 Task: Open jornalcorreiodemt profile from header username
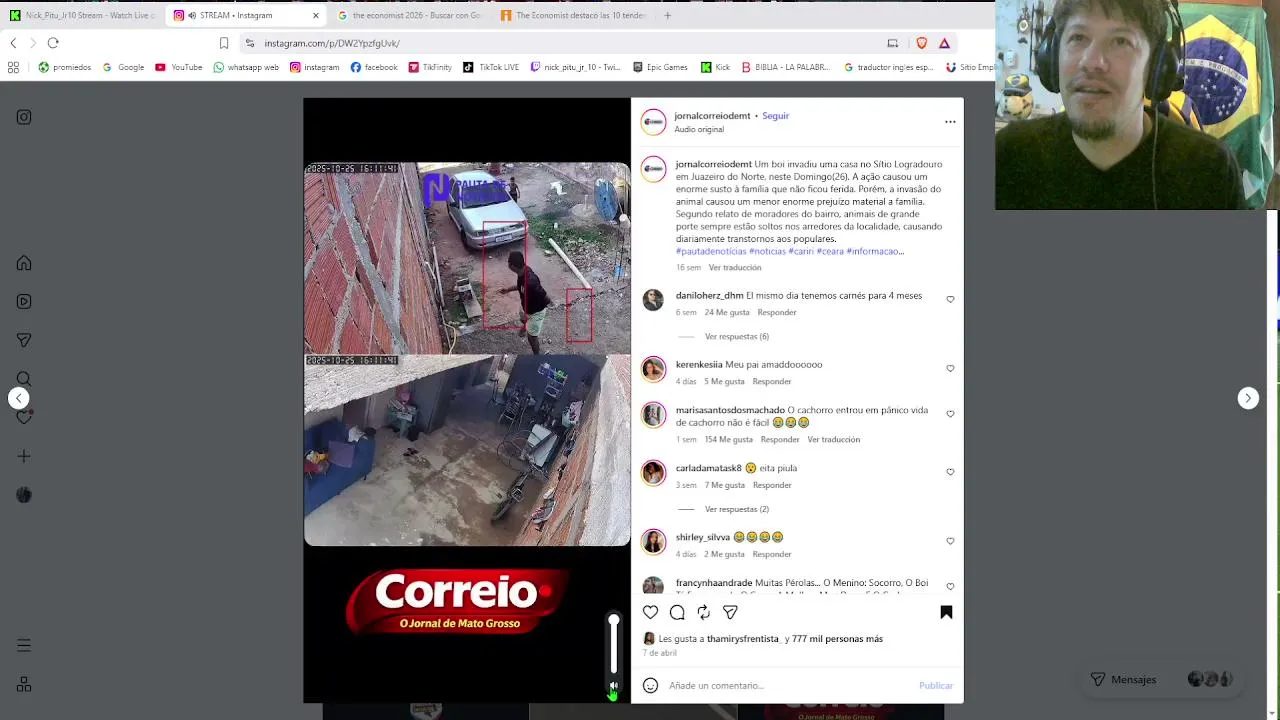coord(712,116)
